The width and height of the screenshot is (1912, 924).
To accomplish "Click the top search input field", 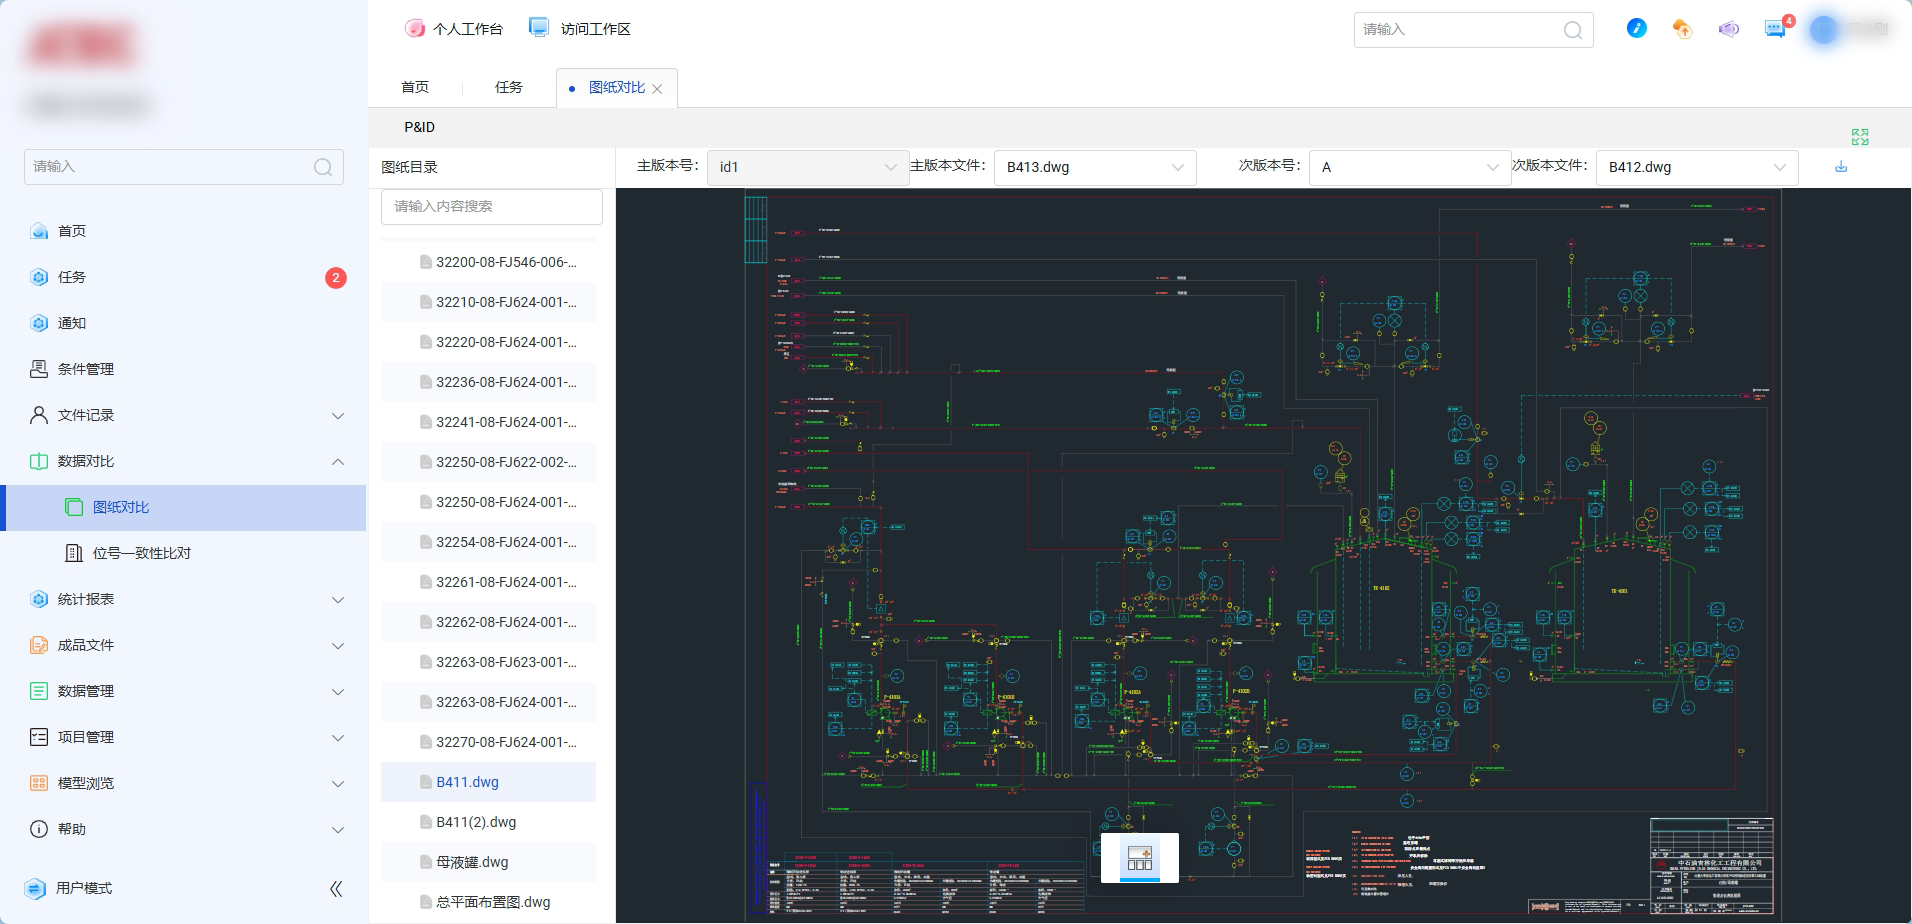I will (x=1473, y=30).
